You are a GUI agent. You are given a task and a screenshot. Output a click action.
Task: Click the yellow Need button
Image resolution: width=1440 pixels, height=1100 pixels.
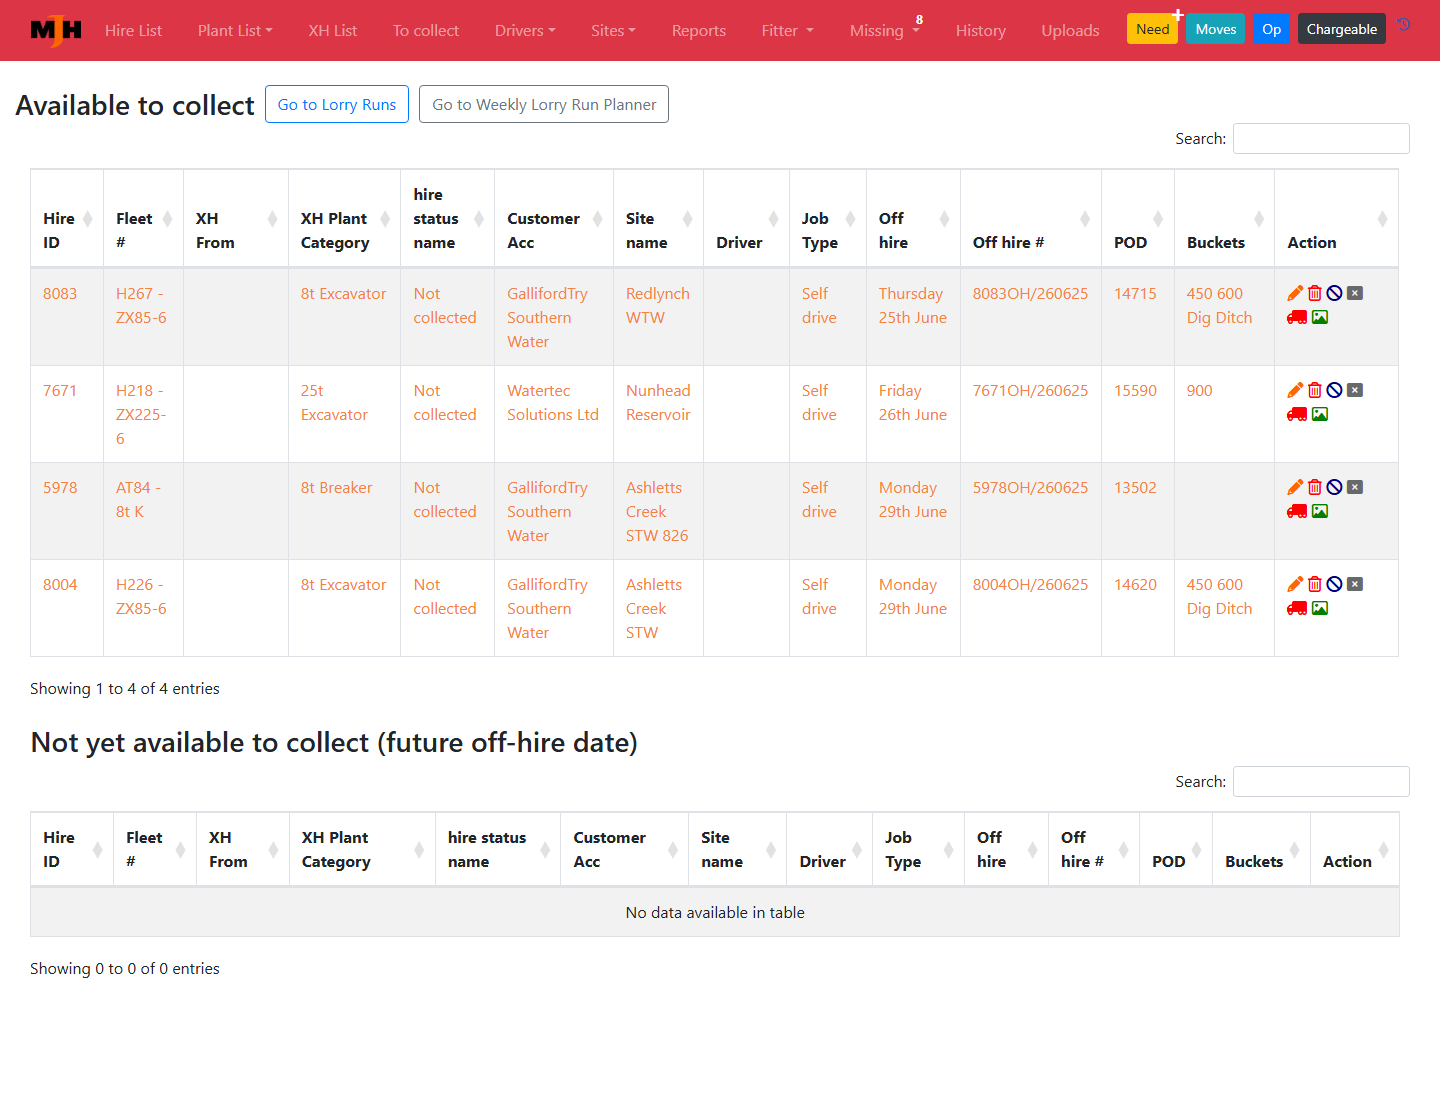[1152, 29]
